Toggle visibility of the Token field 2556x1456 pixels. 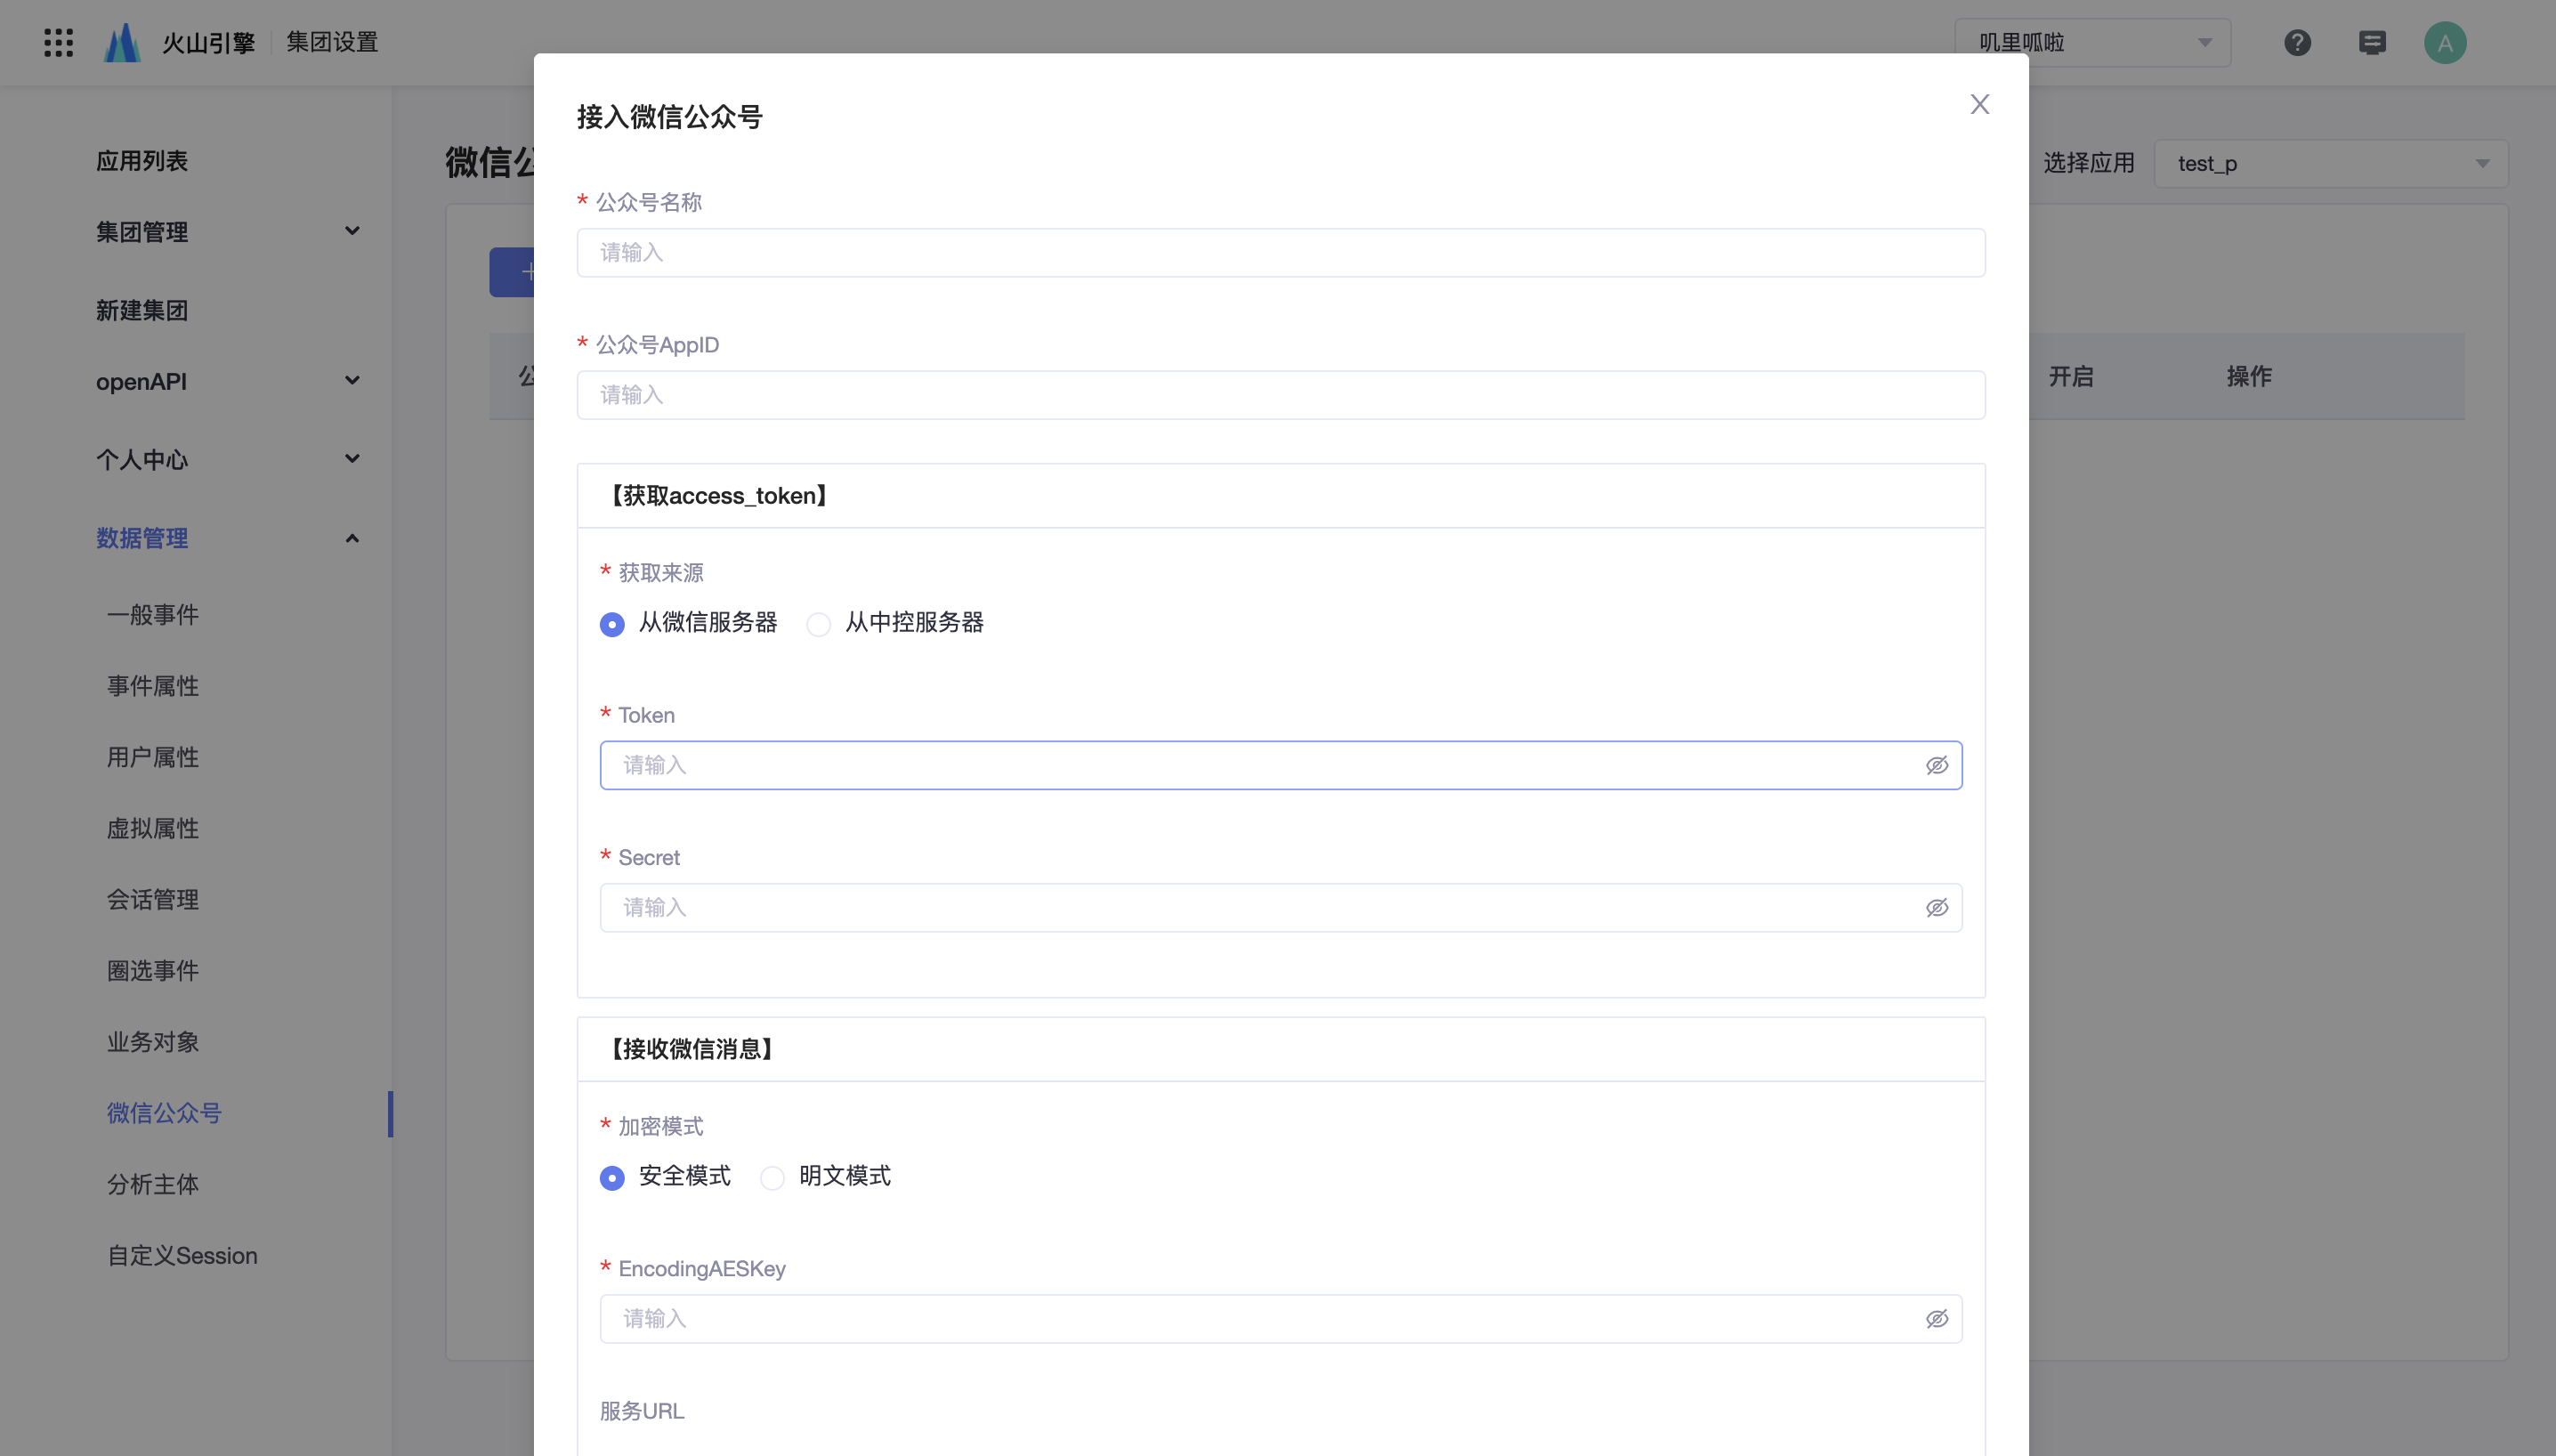(1937, 765)
